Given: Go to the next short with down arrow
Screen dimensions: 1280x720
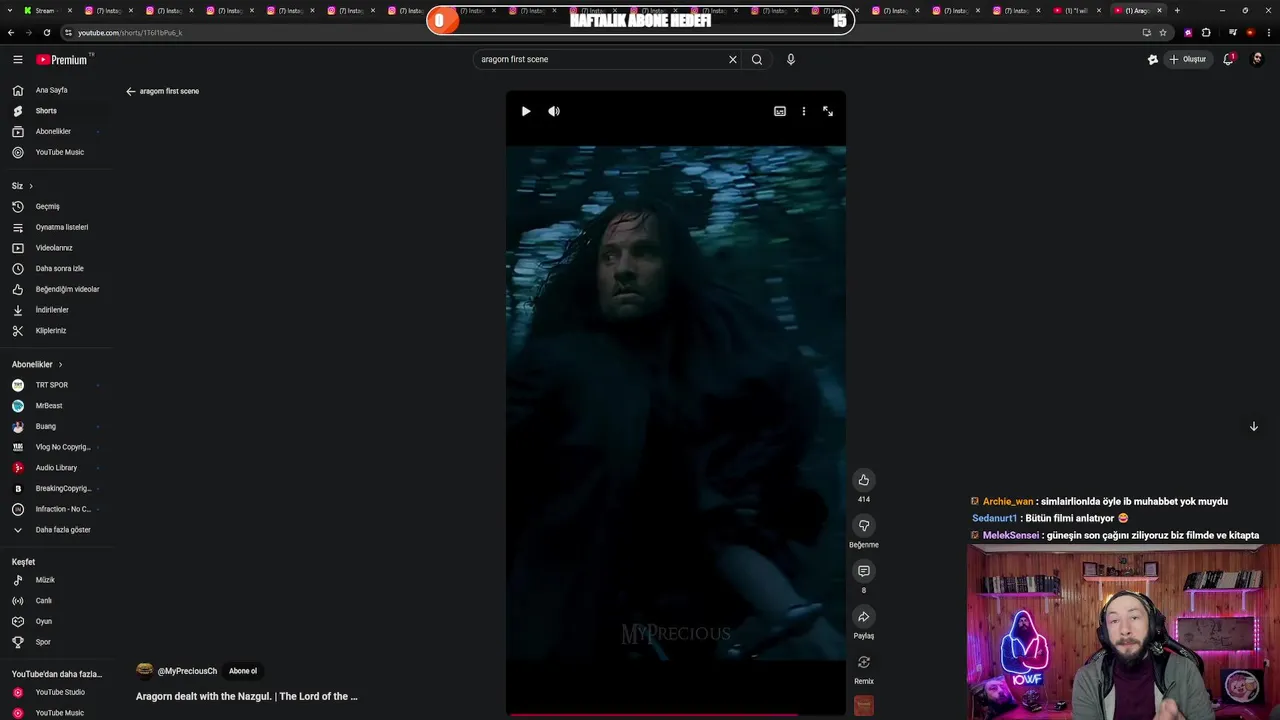Looking at the screenshot, I should pyautogui.click(x=1254, y=426).
